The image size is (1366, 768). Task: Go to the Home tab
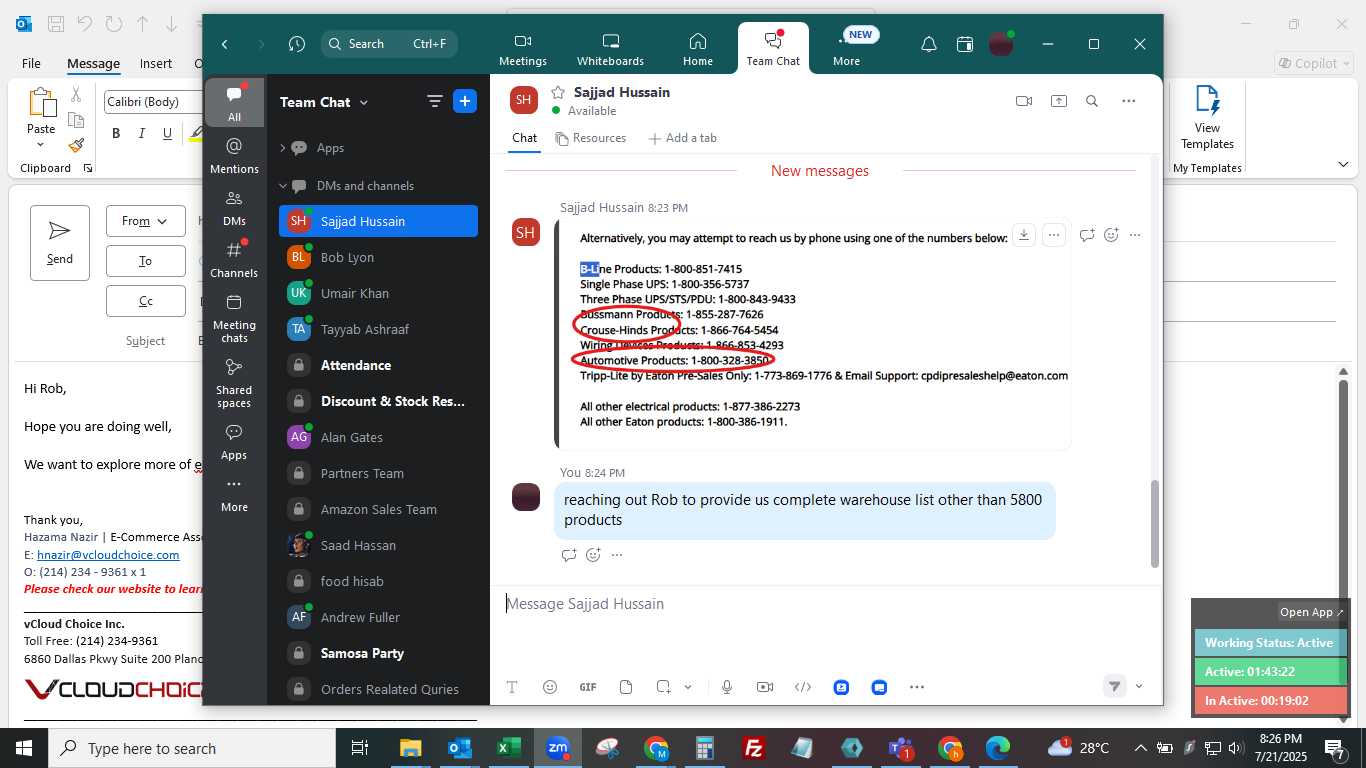[x=697, y=49]
